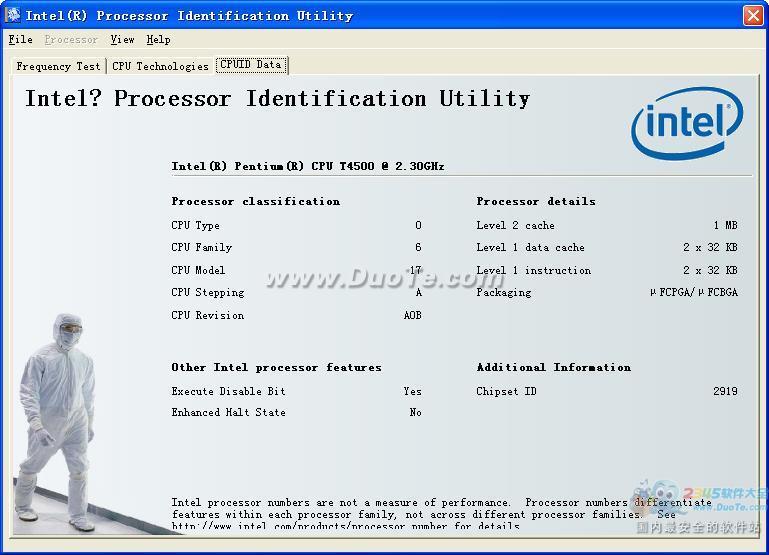Screen dimensions: 769x555
Task: Click the Chipset ID value 2919
Action: tap(725, 391)
